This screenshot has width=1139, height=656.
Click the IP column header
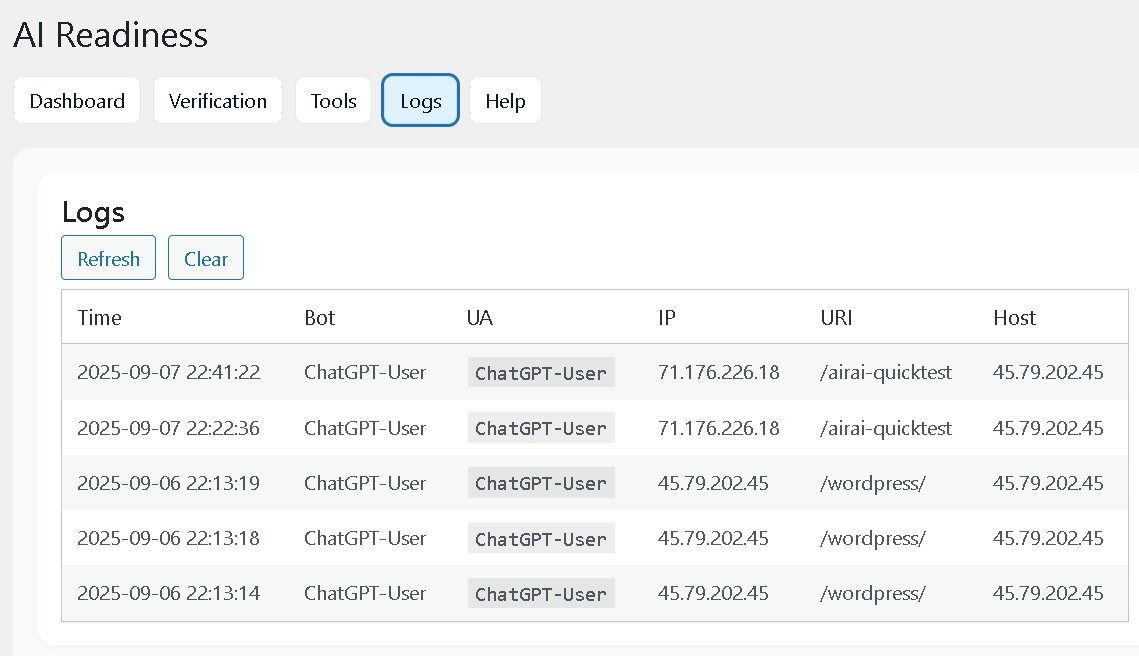point(667,318)
